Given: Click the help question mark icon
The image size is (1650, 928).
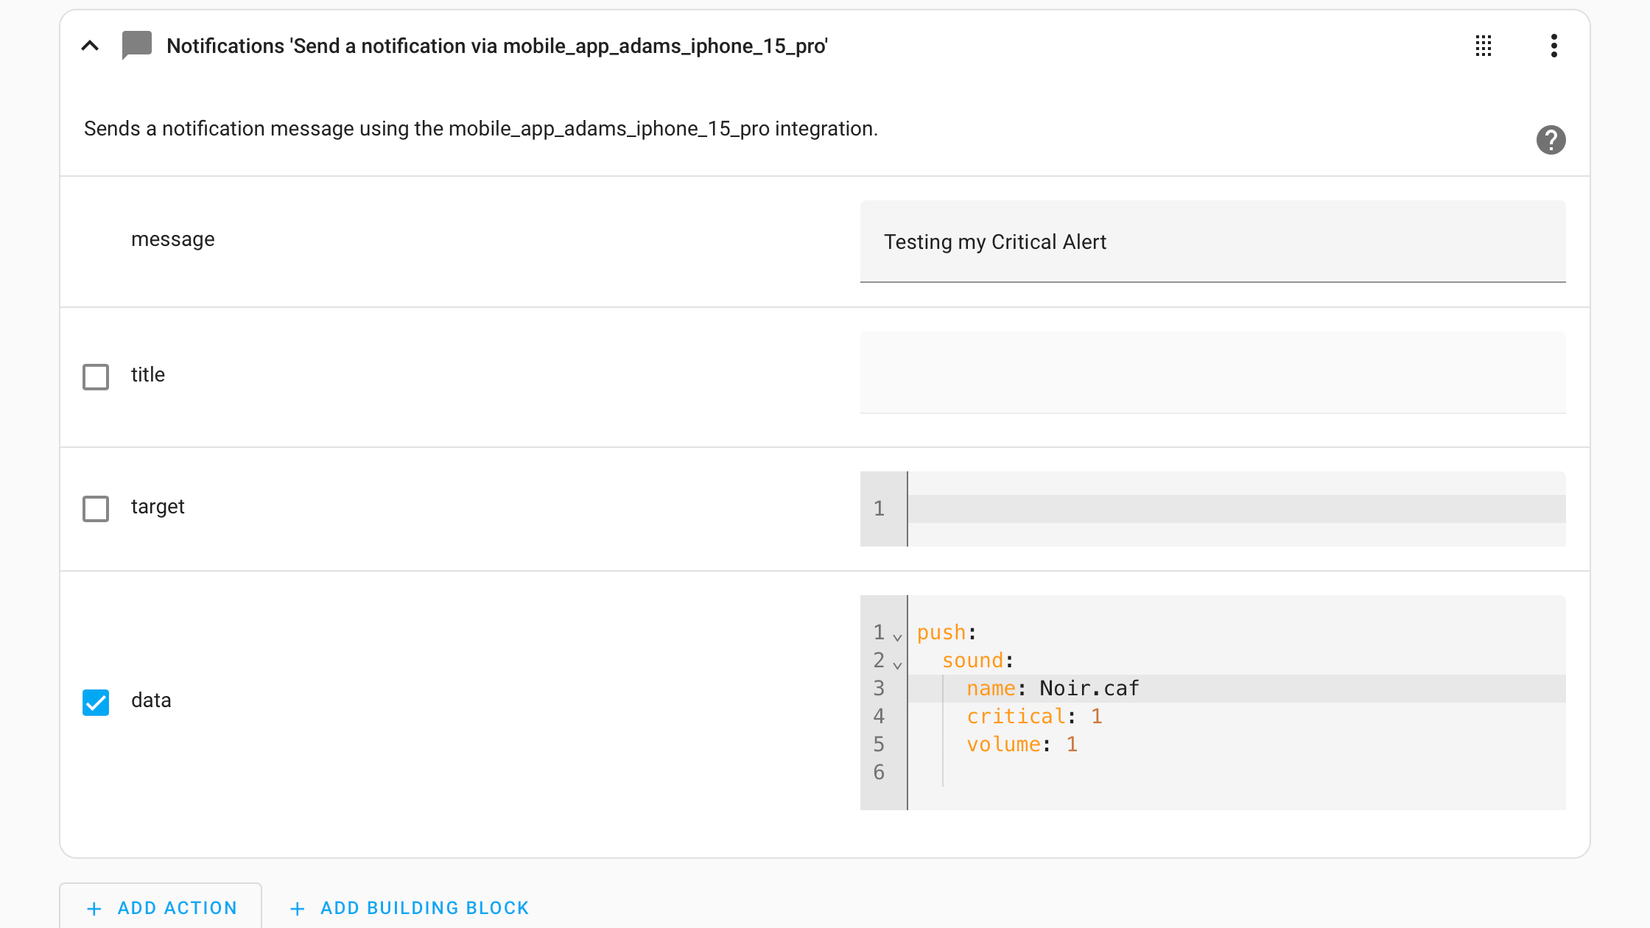Looking at the screenshot, I should coord(1551,140).
